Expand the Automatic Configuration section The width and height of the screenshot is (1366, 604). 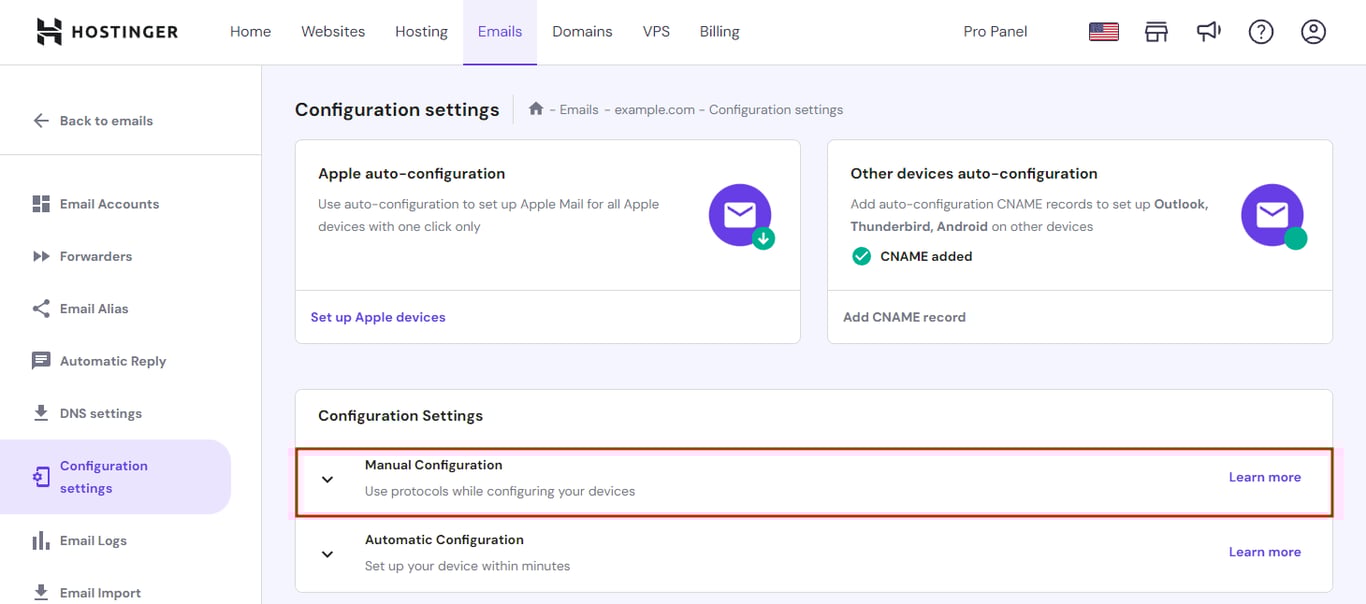point(327,553)
